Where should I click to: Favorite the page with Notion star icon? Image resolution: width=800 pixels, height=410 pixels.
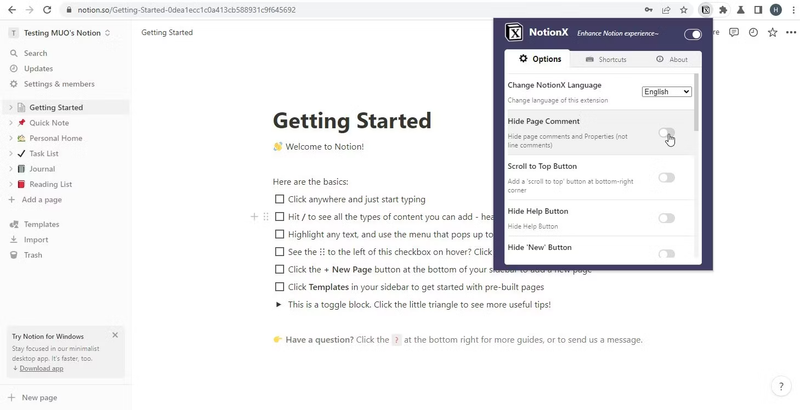pos(772,32)
